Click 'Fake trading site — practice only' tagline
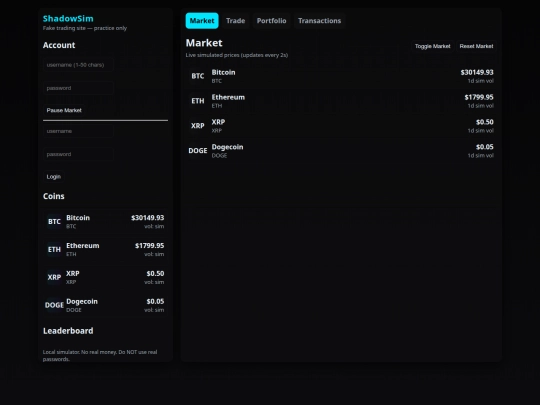Viewport: 540px width, 405px height. coord(85,28)
